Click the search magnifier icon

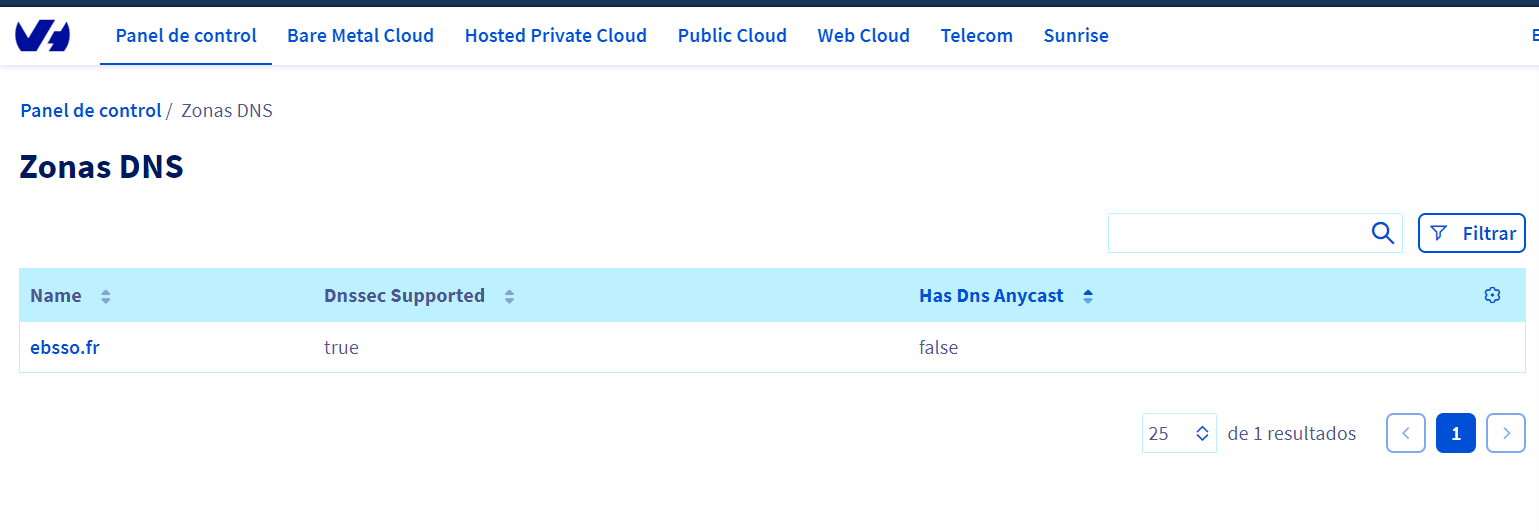1382,233
